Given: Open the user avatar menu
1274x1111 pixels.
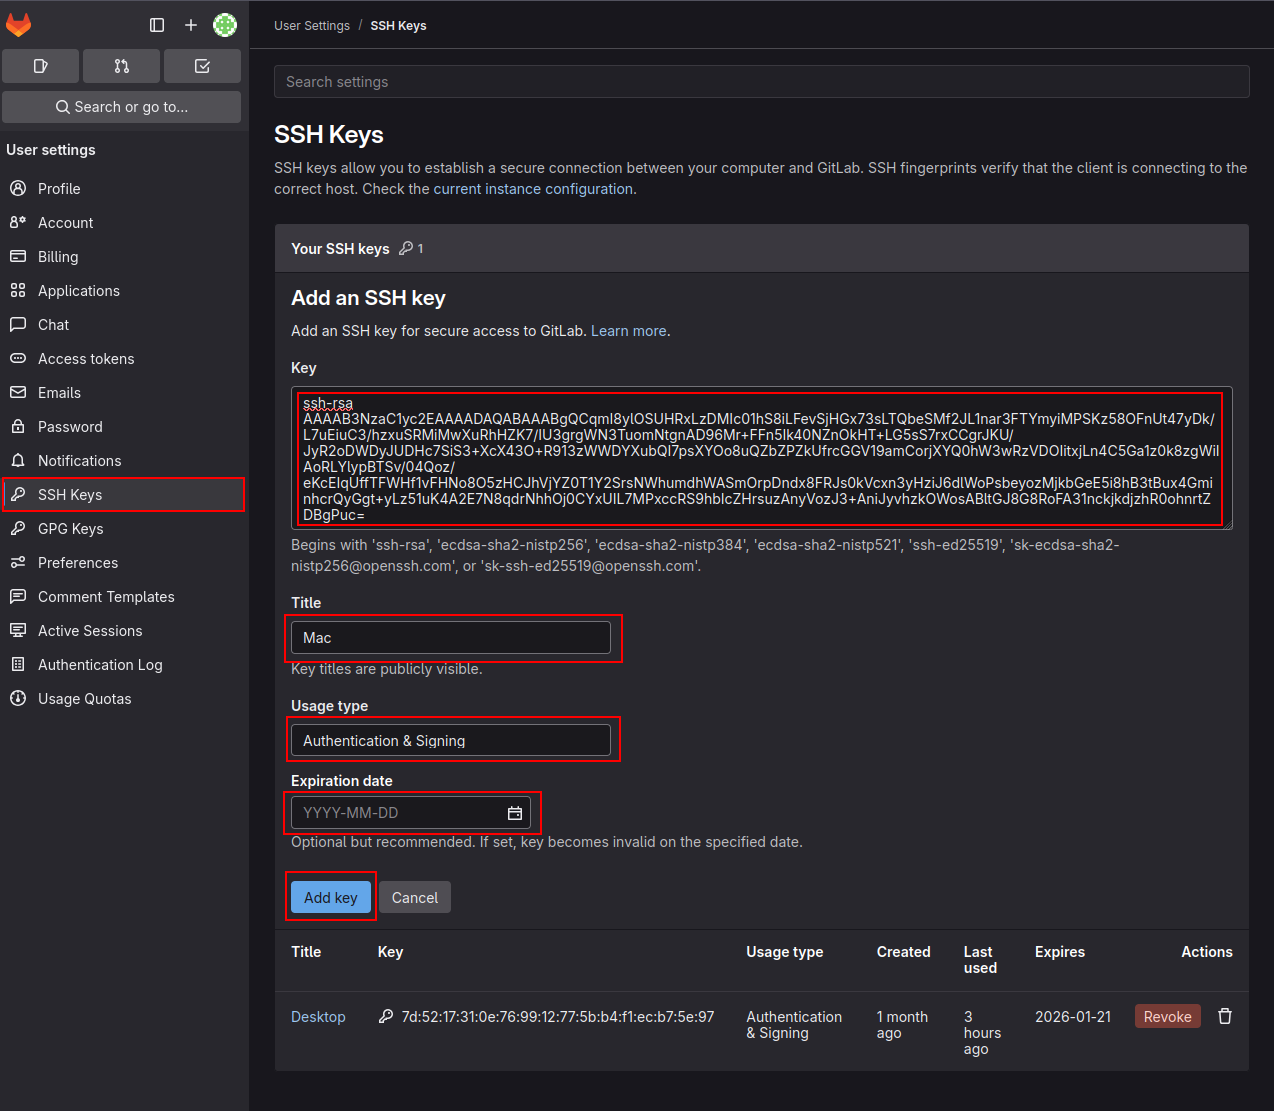Looking at the screenshot, I should coord(225,25).
